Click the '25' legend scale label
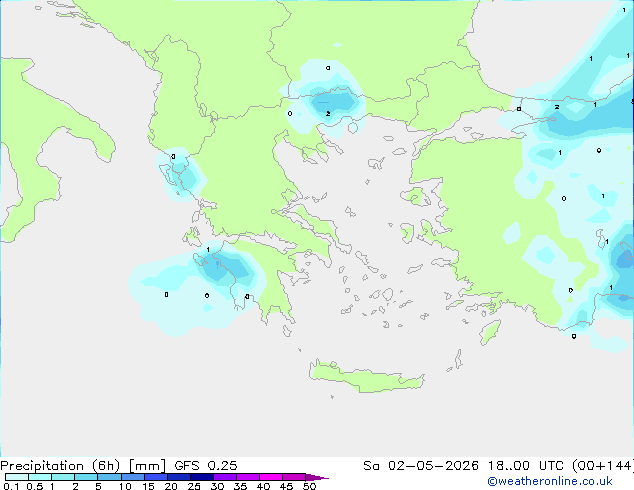634x490 pixels. (x=194, y=486)
